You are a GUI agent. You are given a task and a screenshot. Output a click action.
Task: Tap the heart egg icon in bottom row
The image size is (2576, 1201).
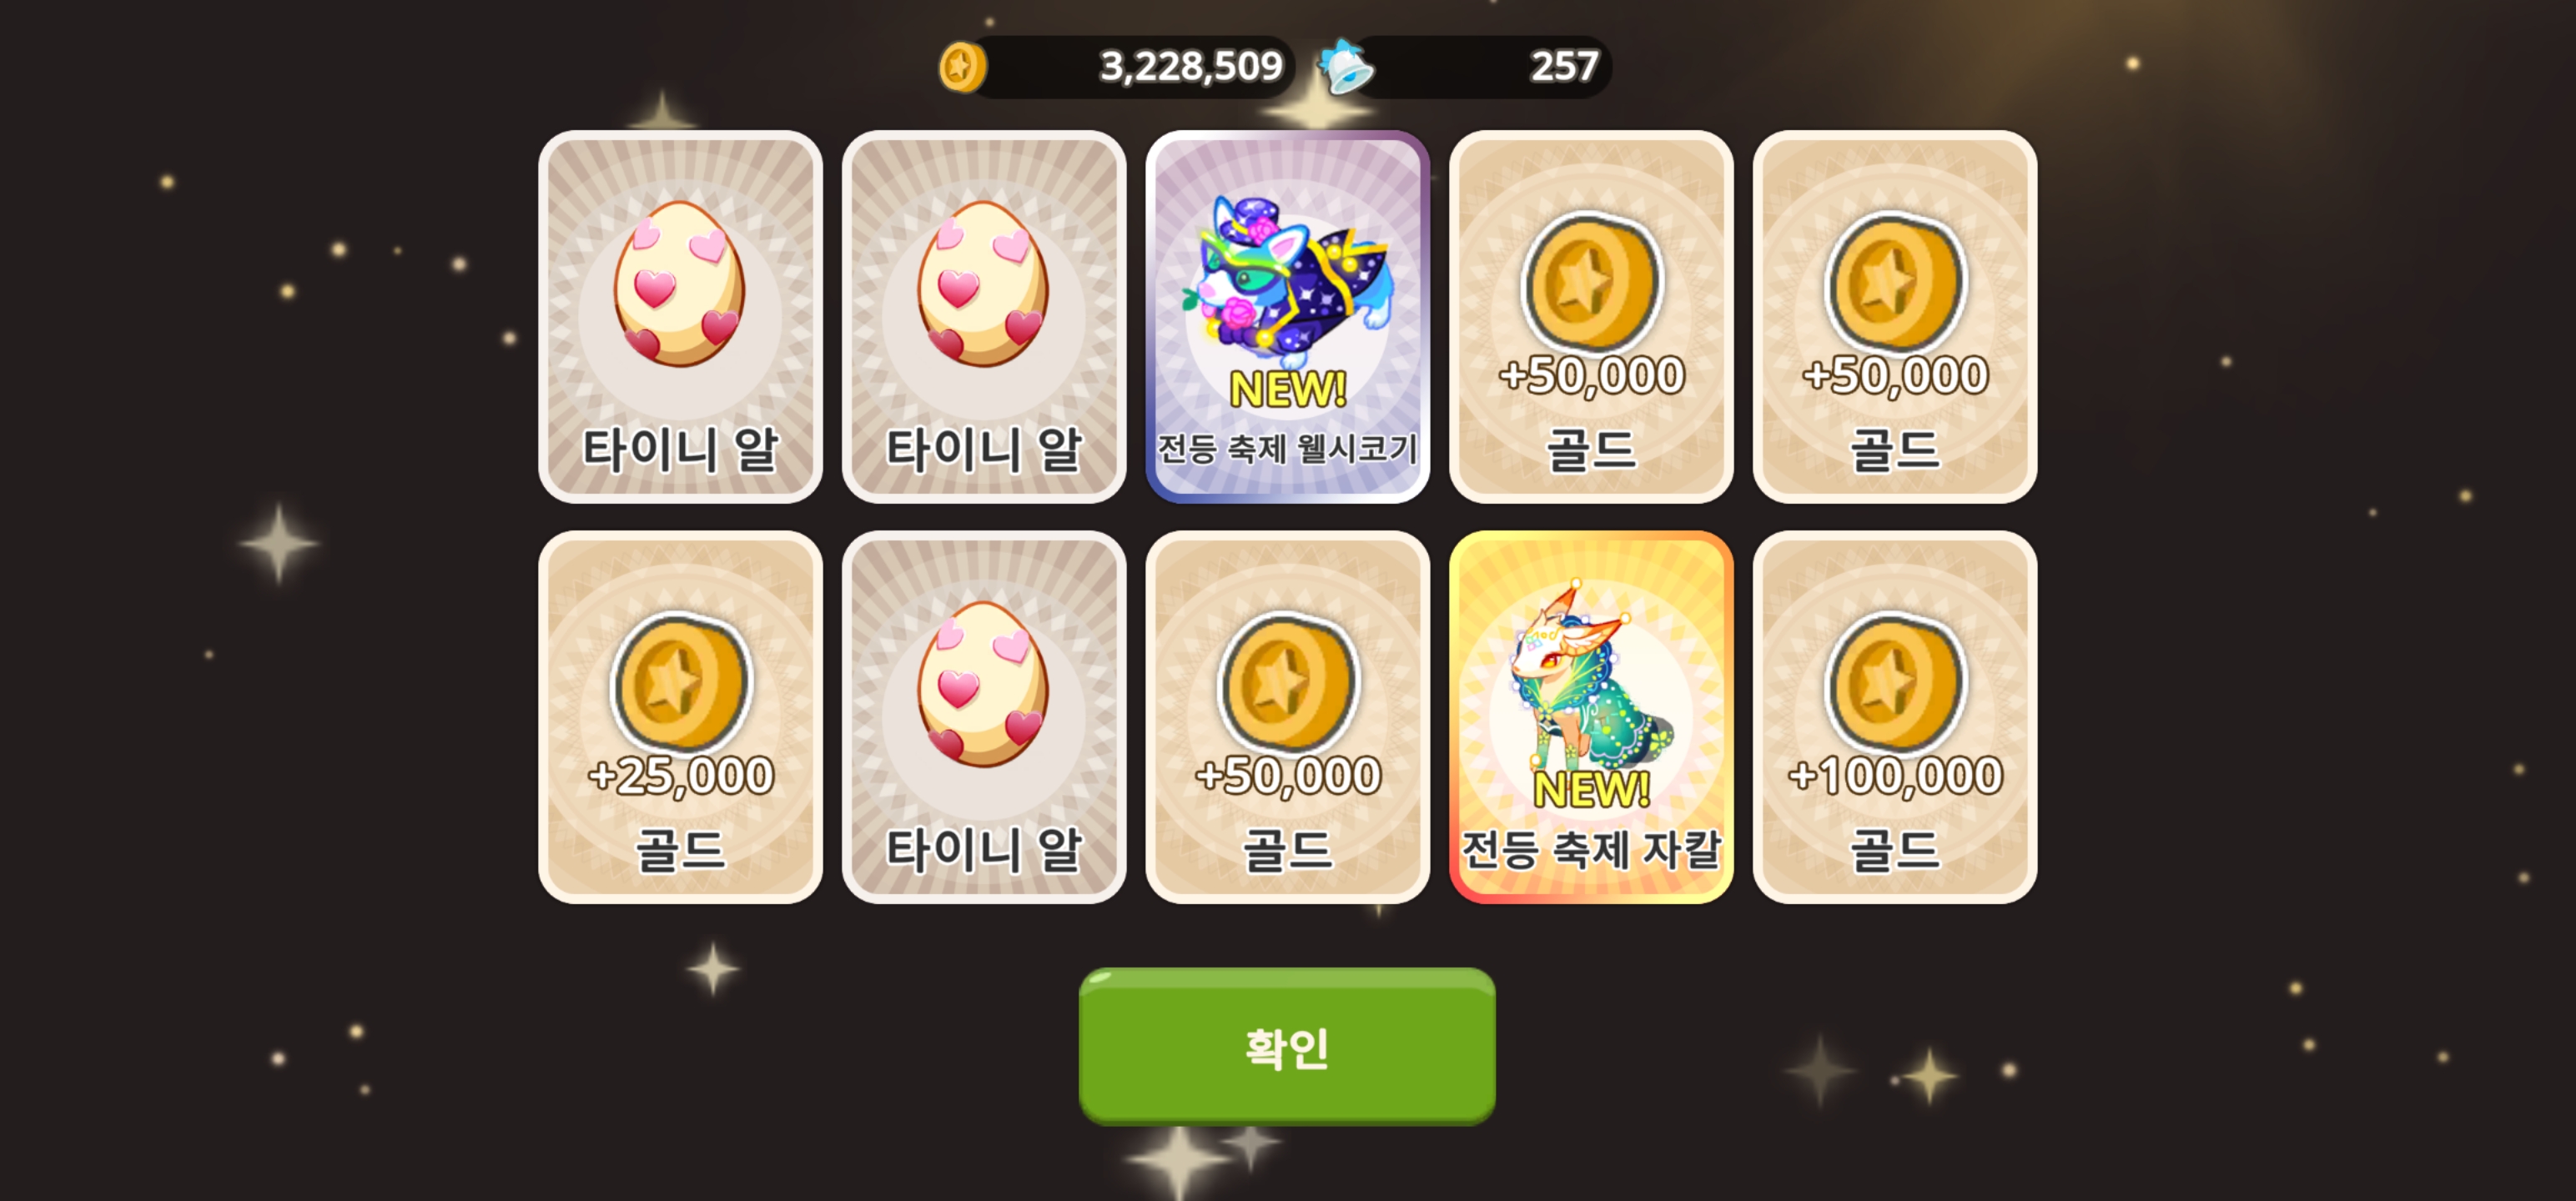984,684
